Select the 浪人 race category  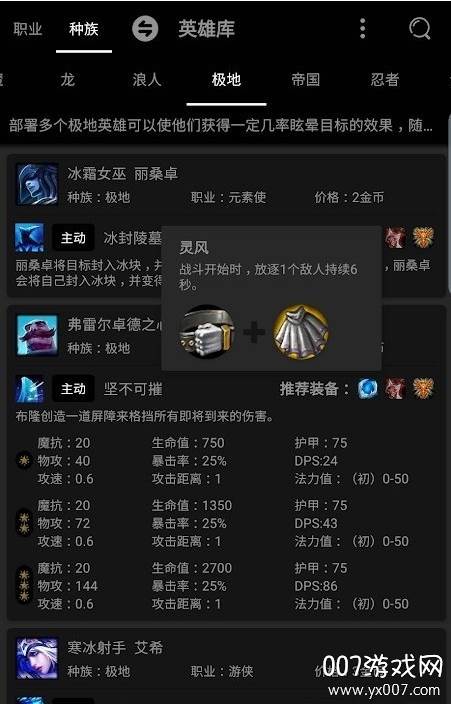[147, 80]
